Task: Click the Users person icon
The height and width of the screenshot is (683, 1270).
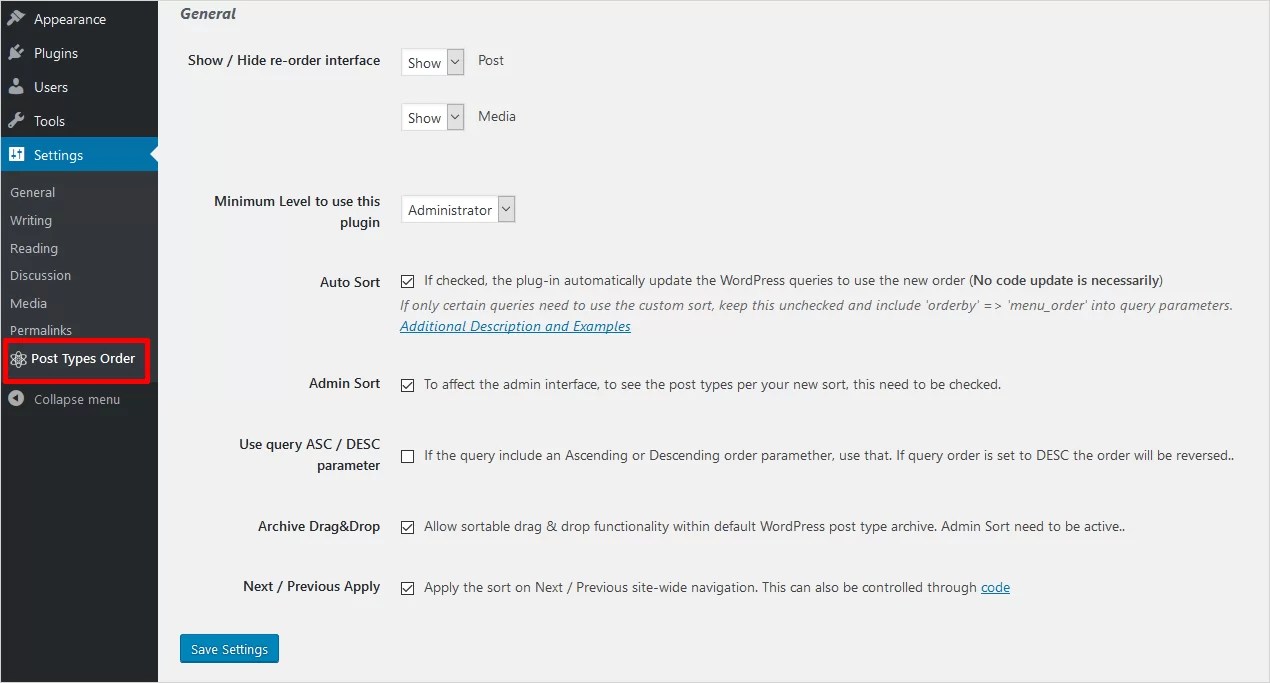Action: click(16, 87)
